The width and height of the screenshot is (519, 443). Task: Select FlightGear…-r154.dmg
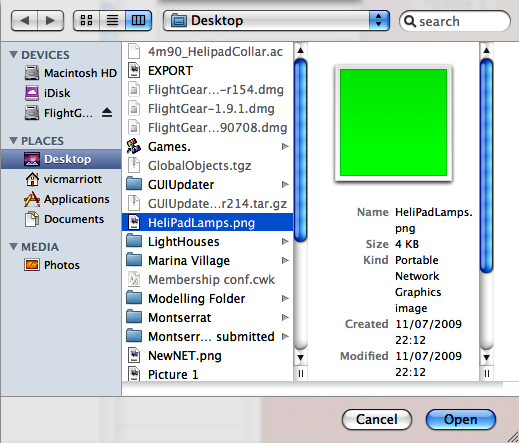click(x=207, y=90)
